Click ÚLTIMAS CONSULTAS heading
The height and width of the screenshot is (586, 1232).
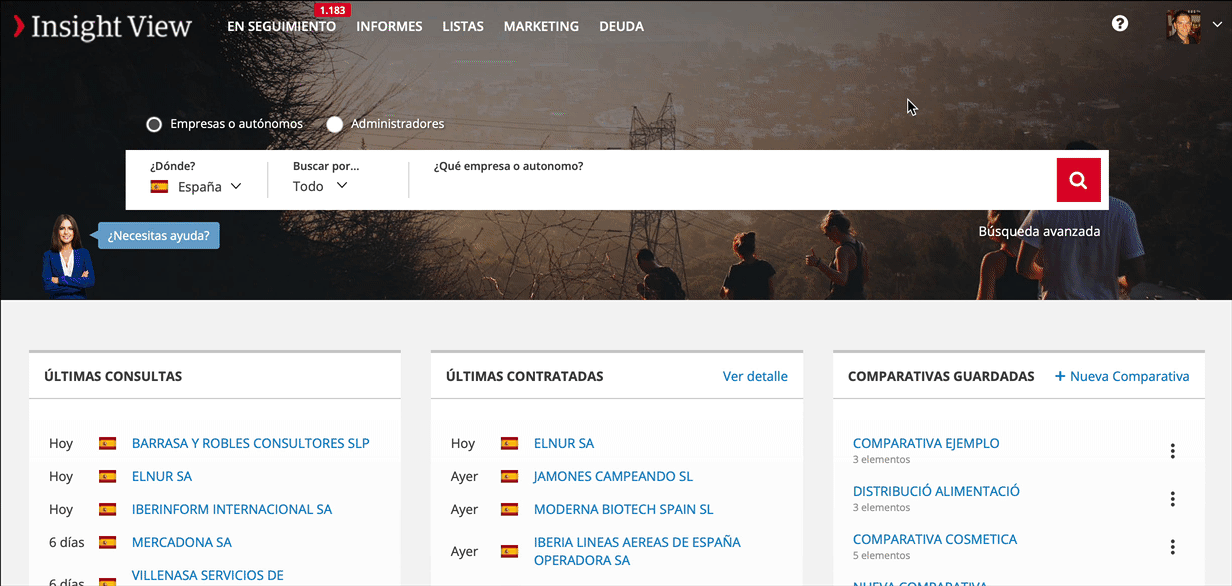click(x=113, y=377)
